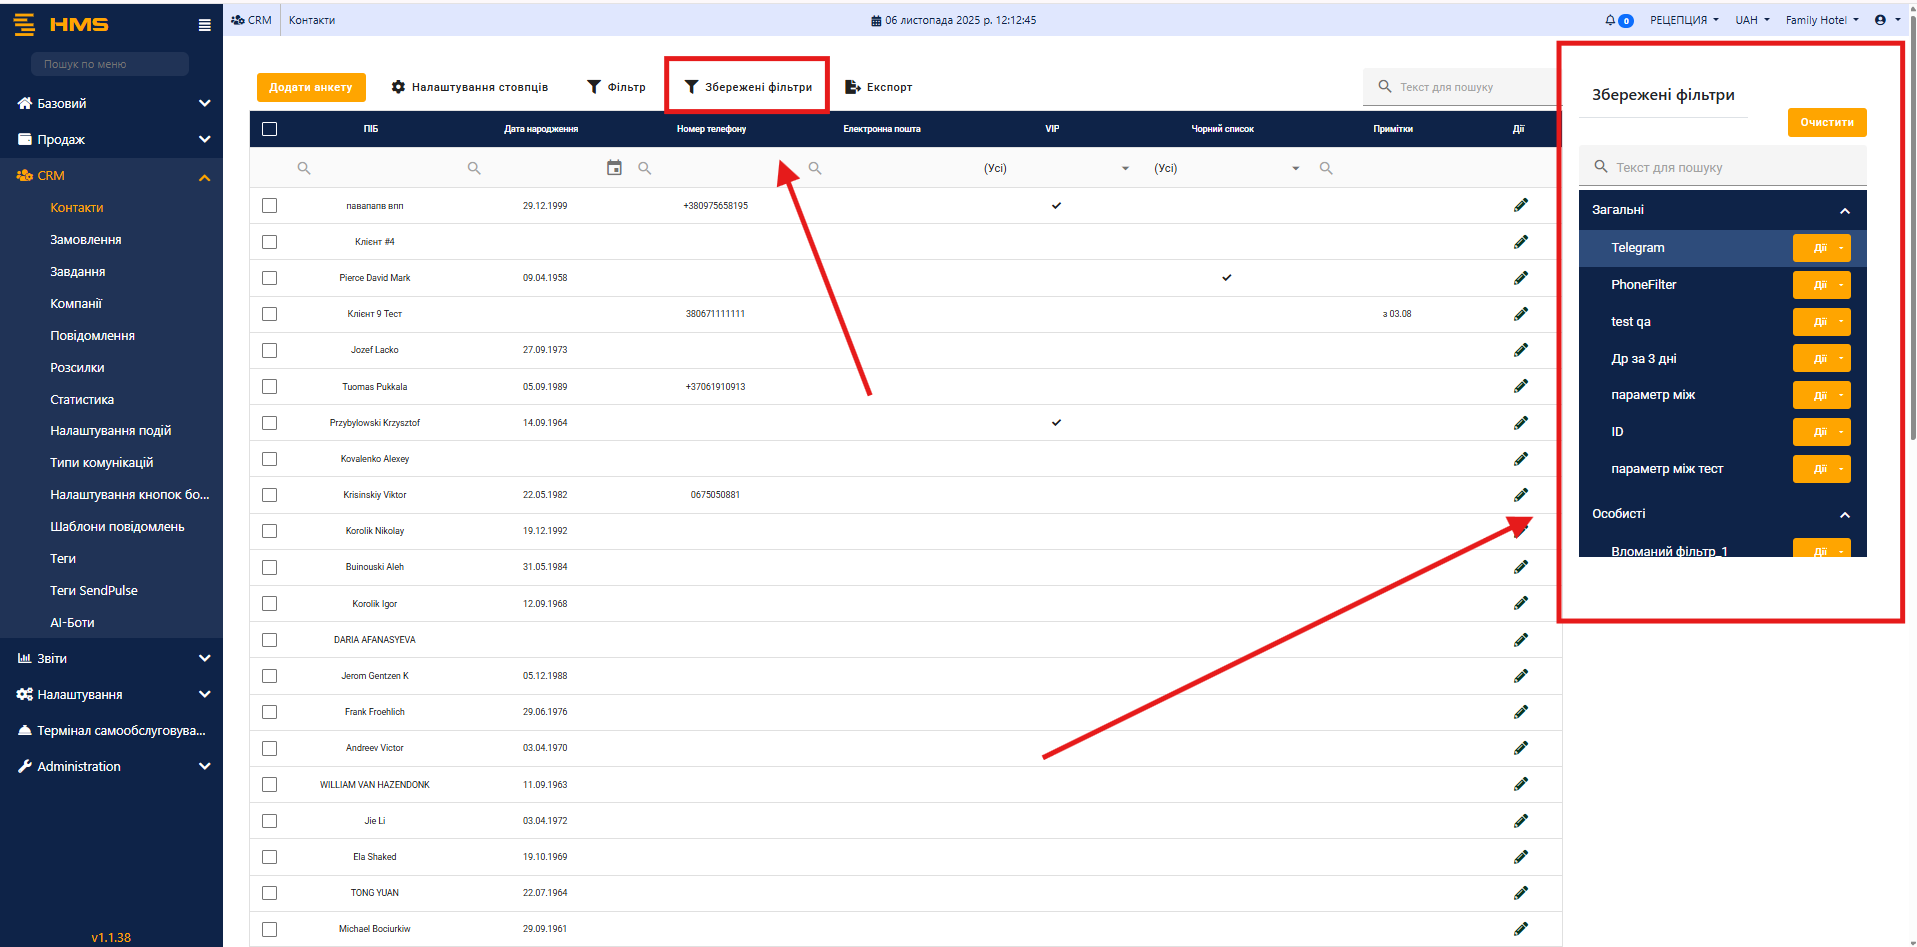Click the hamburger menu icon in sidebar header

204,25
